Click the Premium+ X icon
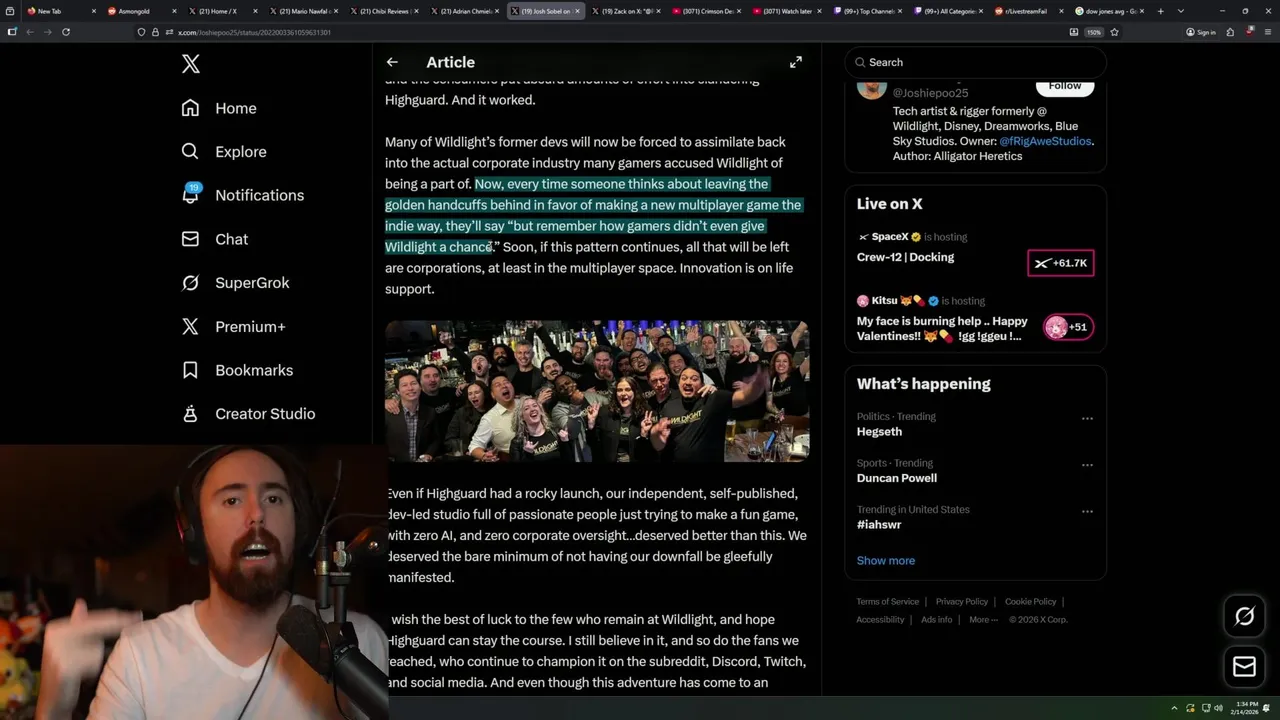This screenshot has width=1280, height=720. tap(190, 326)
